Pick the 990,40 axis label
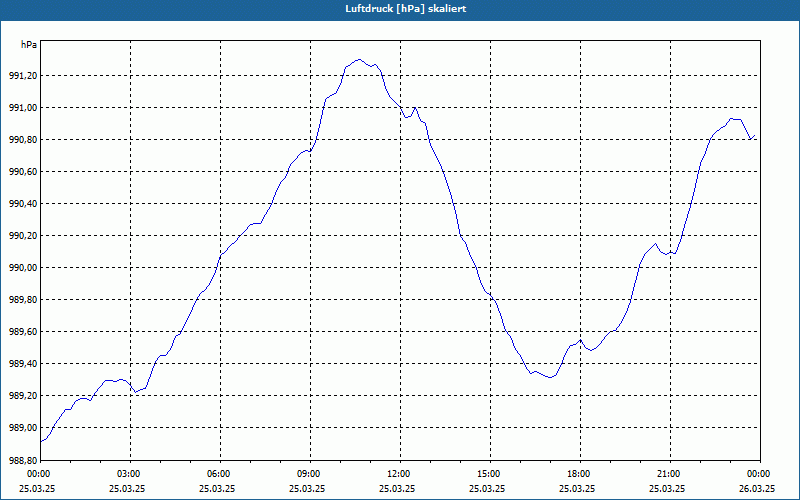The image size is (800, 500). pyautogui.click(x=23, y=204)
